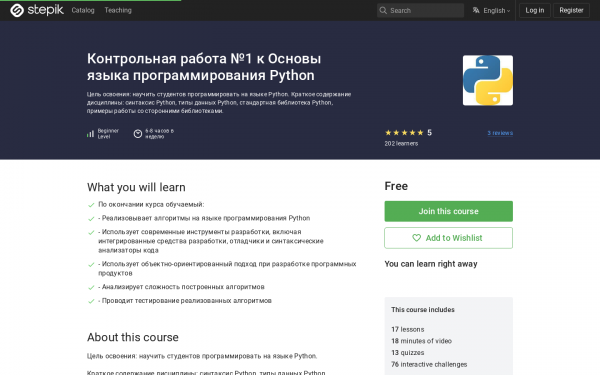Click the magnifier search icon
Viewport: 600px width, 375px height.
(383, 10)
